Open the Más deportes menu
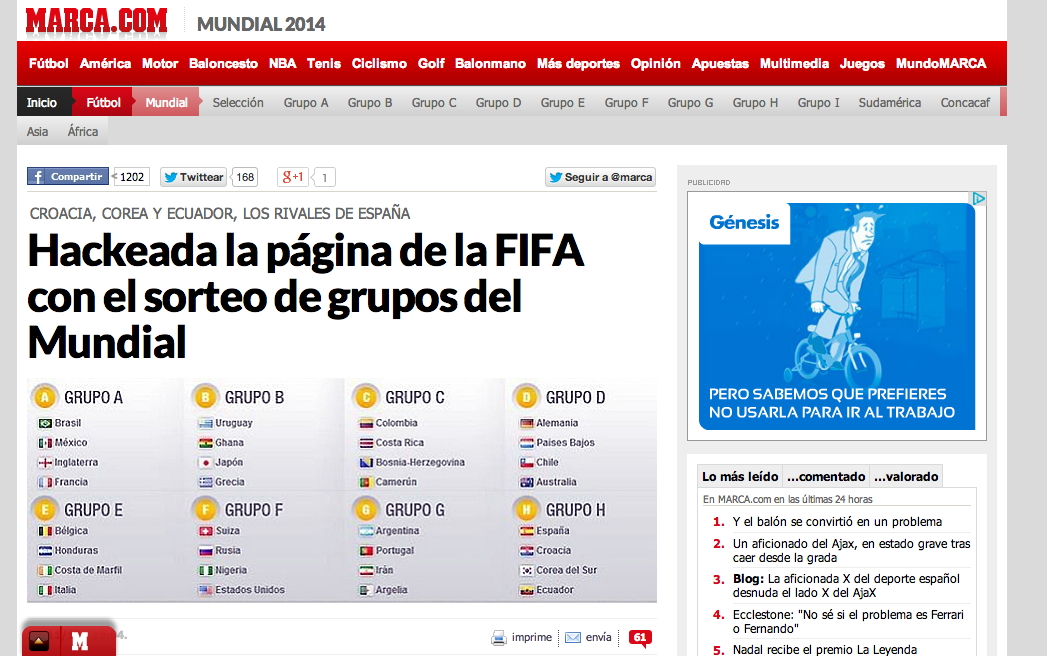1047x656 pixels. point(578,63)
